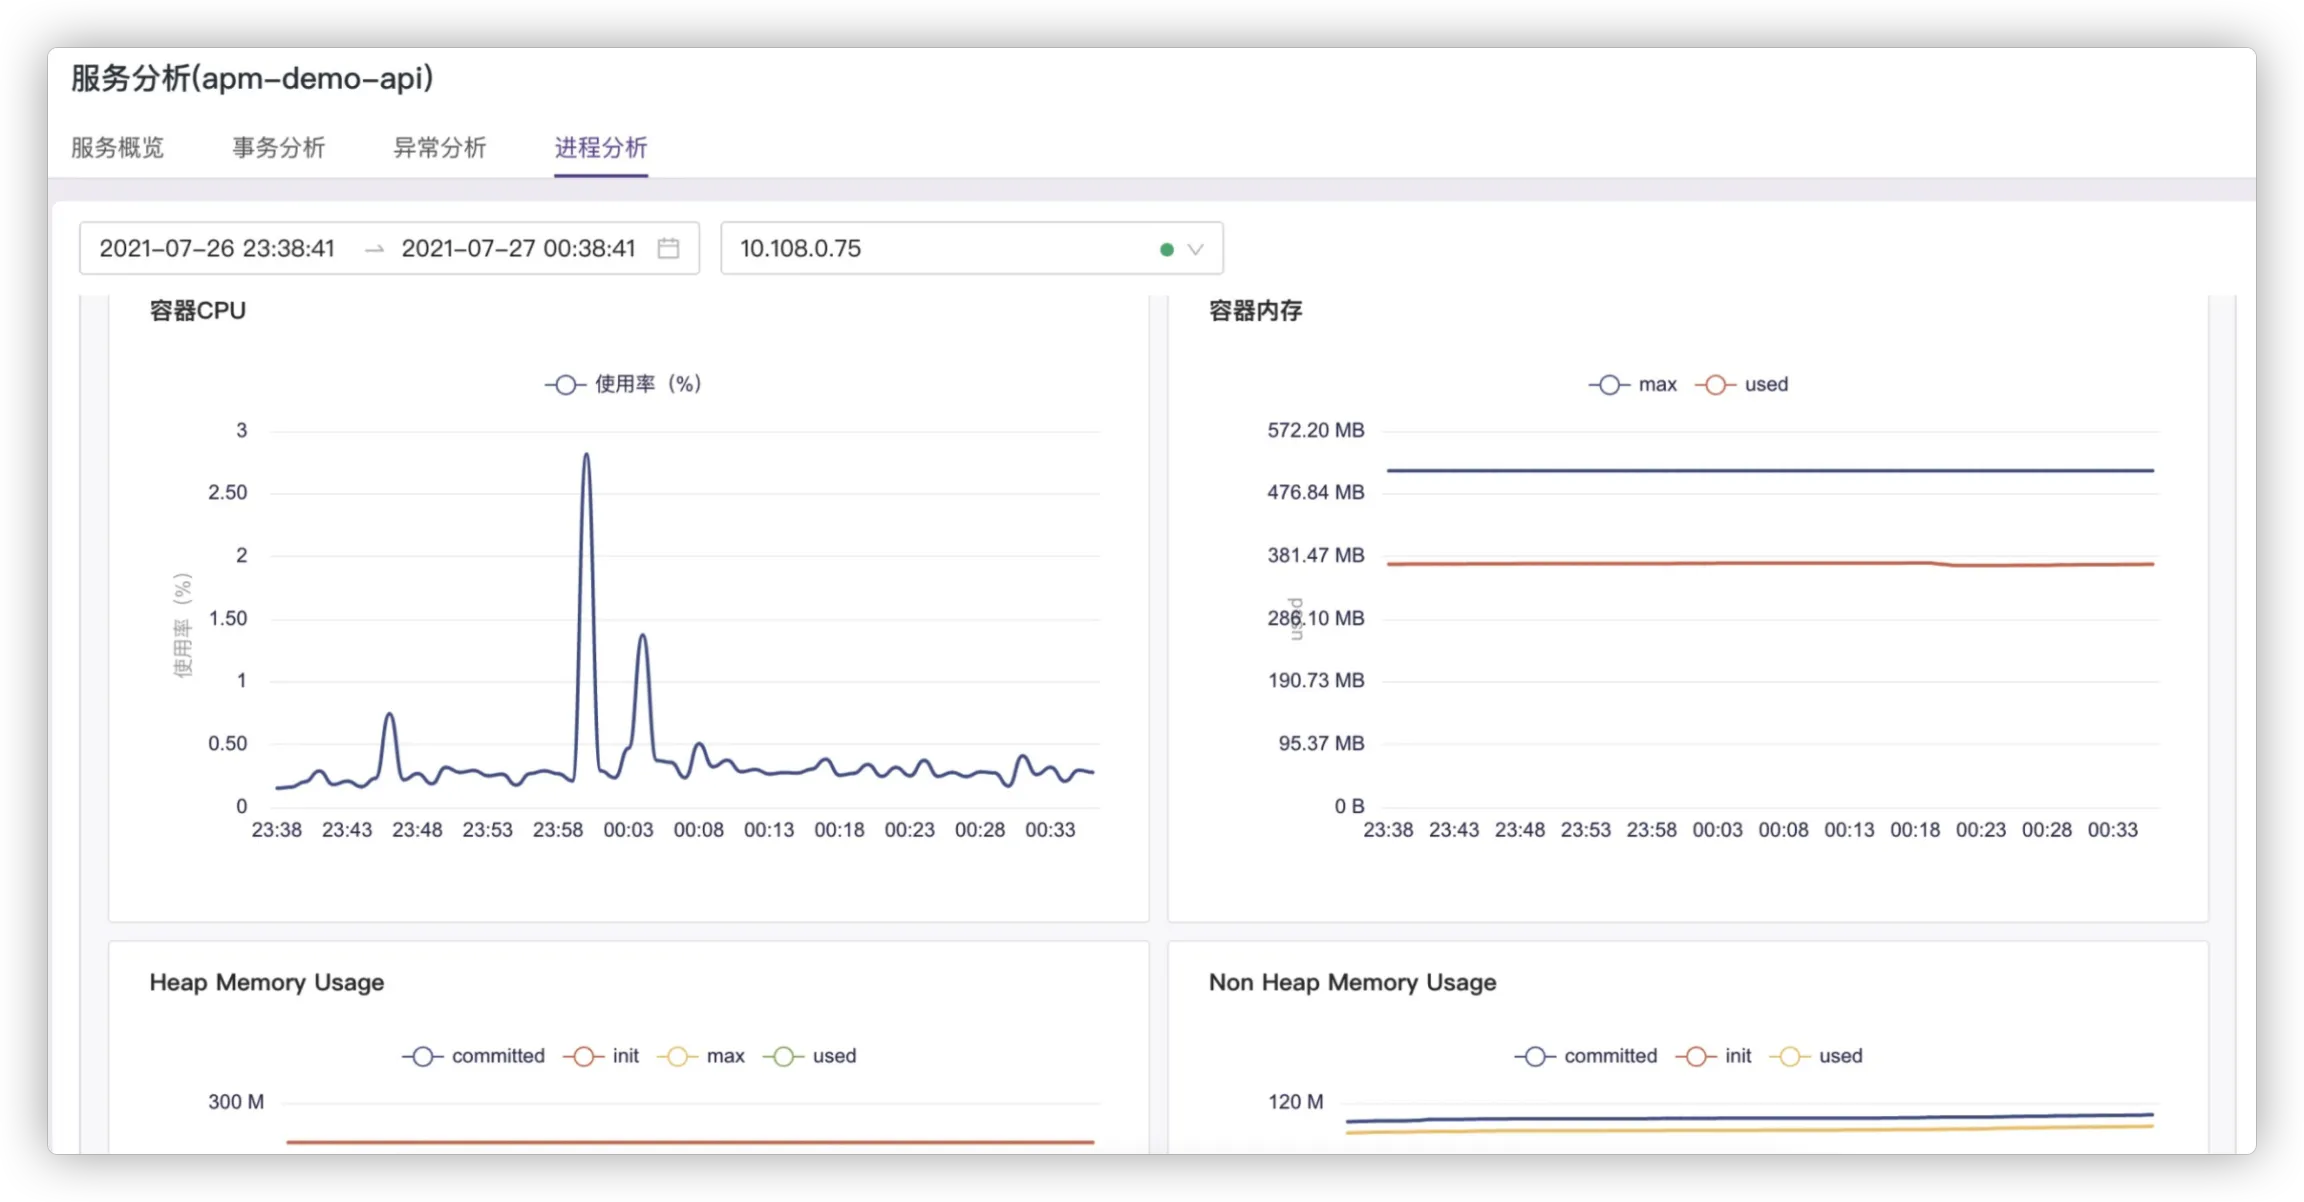Click start time 2021-07-26 23:38:41 field
This screenshot has height=1202, width=2304.
click(x=217, y=248)
